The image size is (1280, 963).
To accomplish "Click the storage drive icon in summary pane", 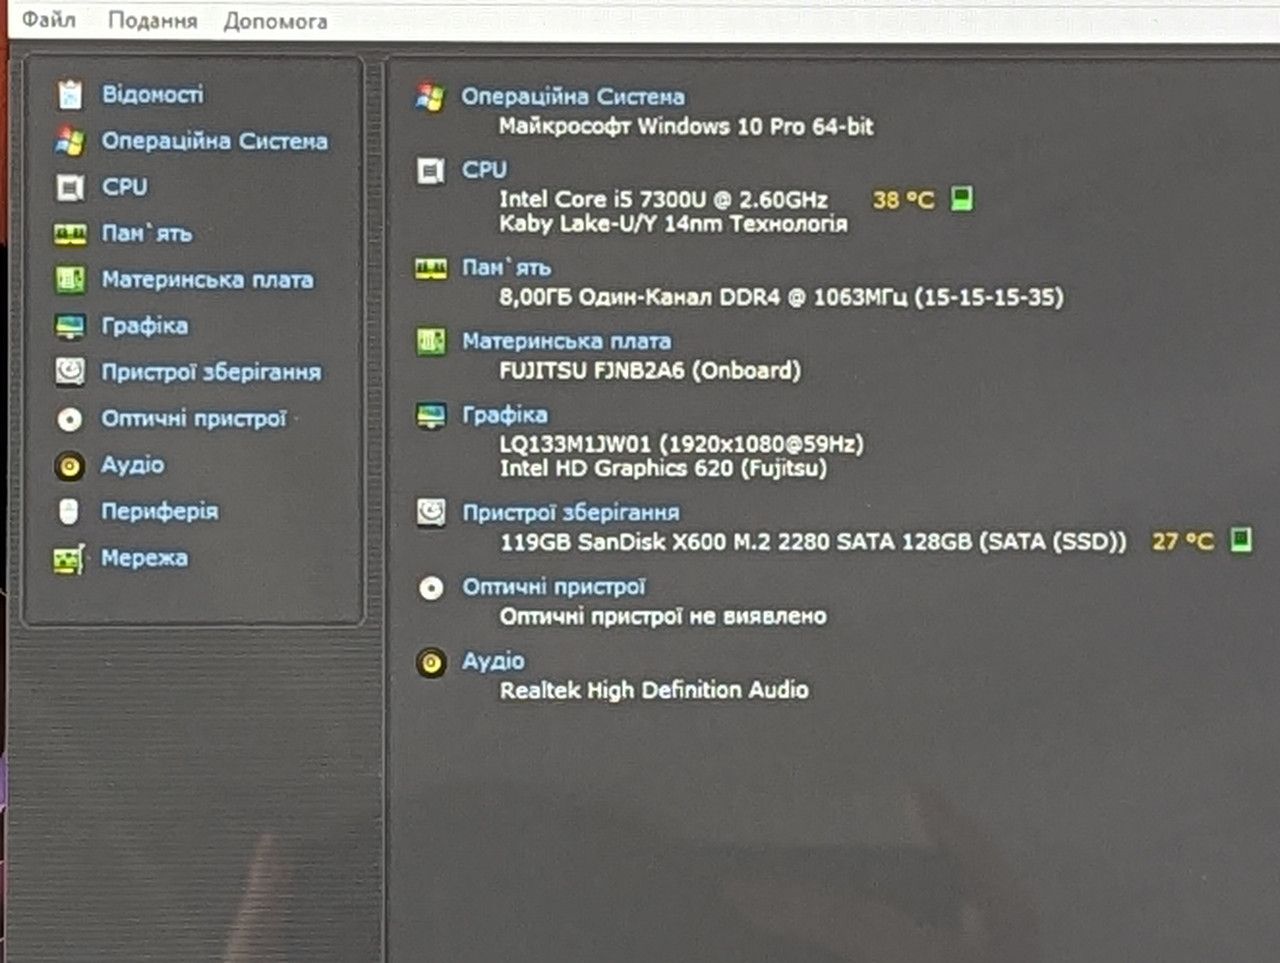I will [431, 513].
